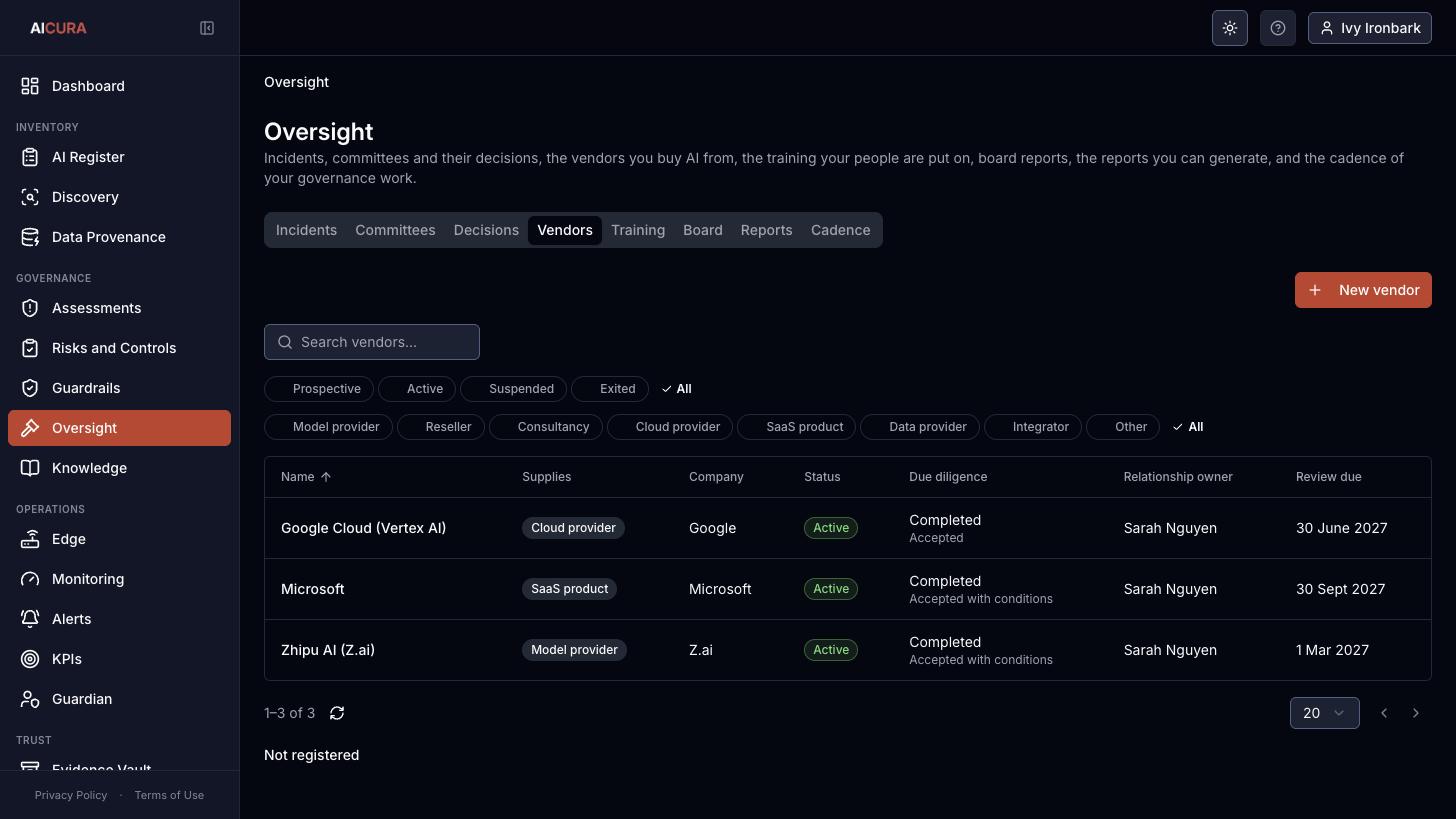The image size is (1456, 819).
Task: Create a New vendor
Action: (x=1363, y=290)
